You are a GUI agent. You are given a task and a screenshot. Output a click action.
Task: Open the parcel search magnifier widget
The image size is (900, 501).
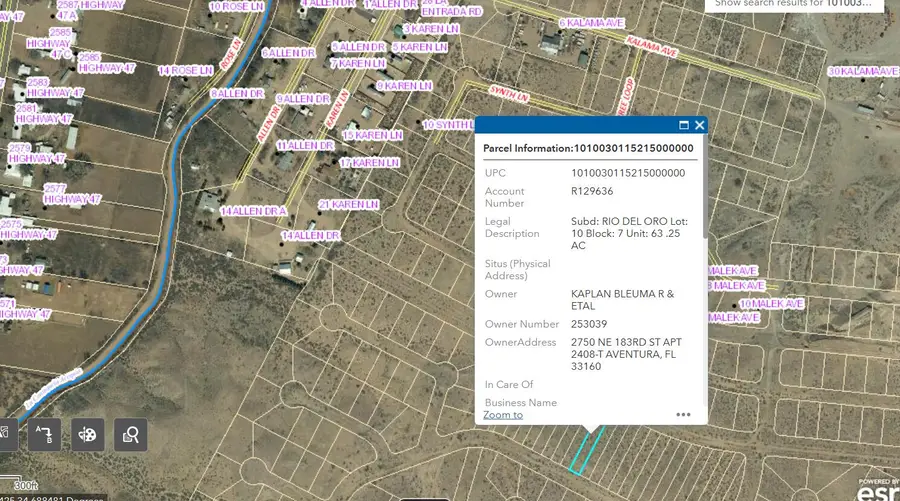pyautogui.click(x=131, y=434)
